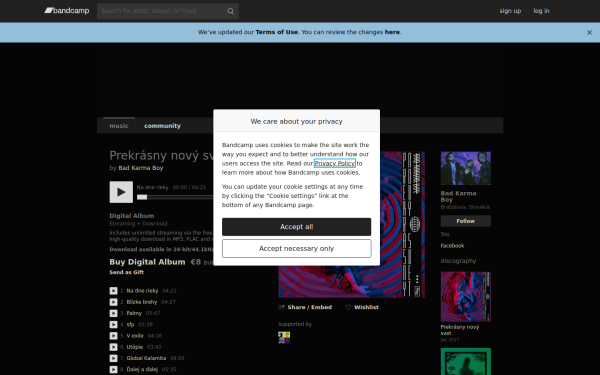Open the Privacy Policy link
This screenshot has height=375, width=600.
[x=335, y=163]
